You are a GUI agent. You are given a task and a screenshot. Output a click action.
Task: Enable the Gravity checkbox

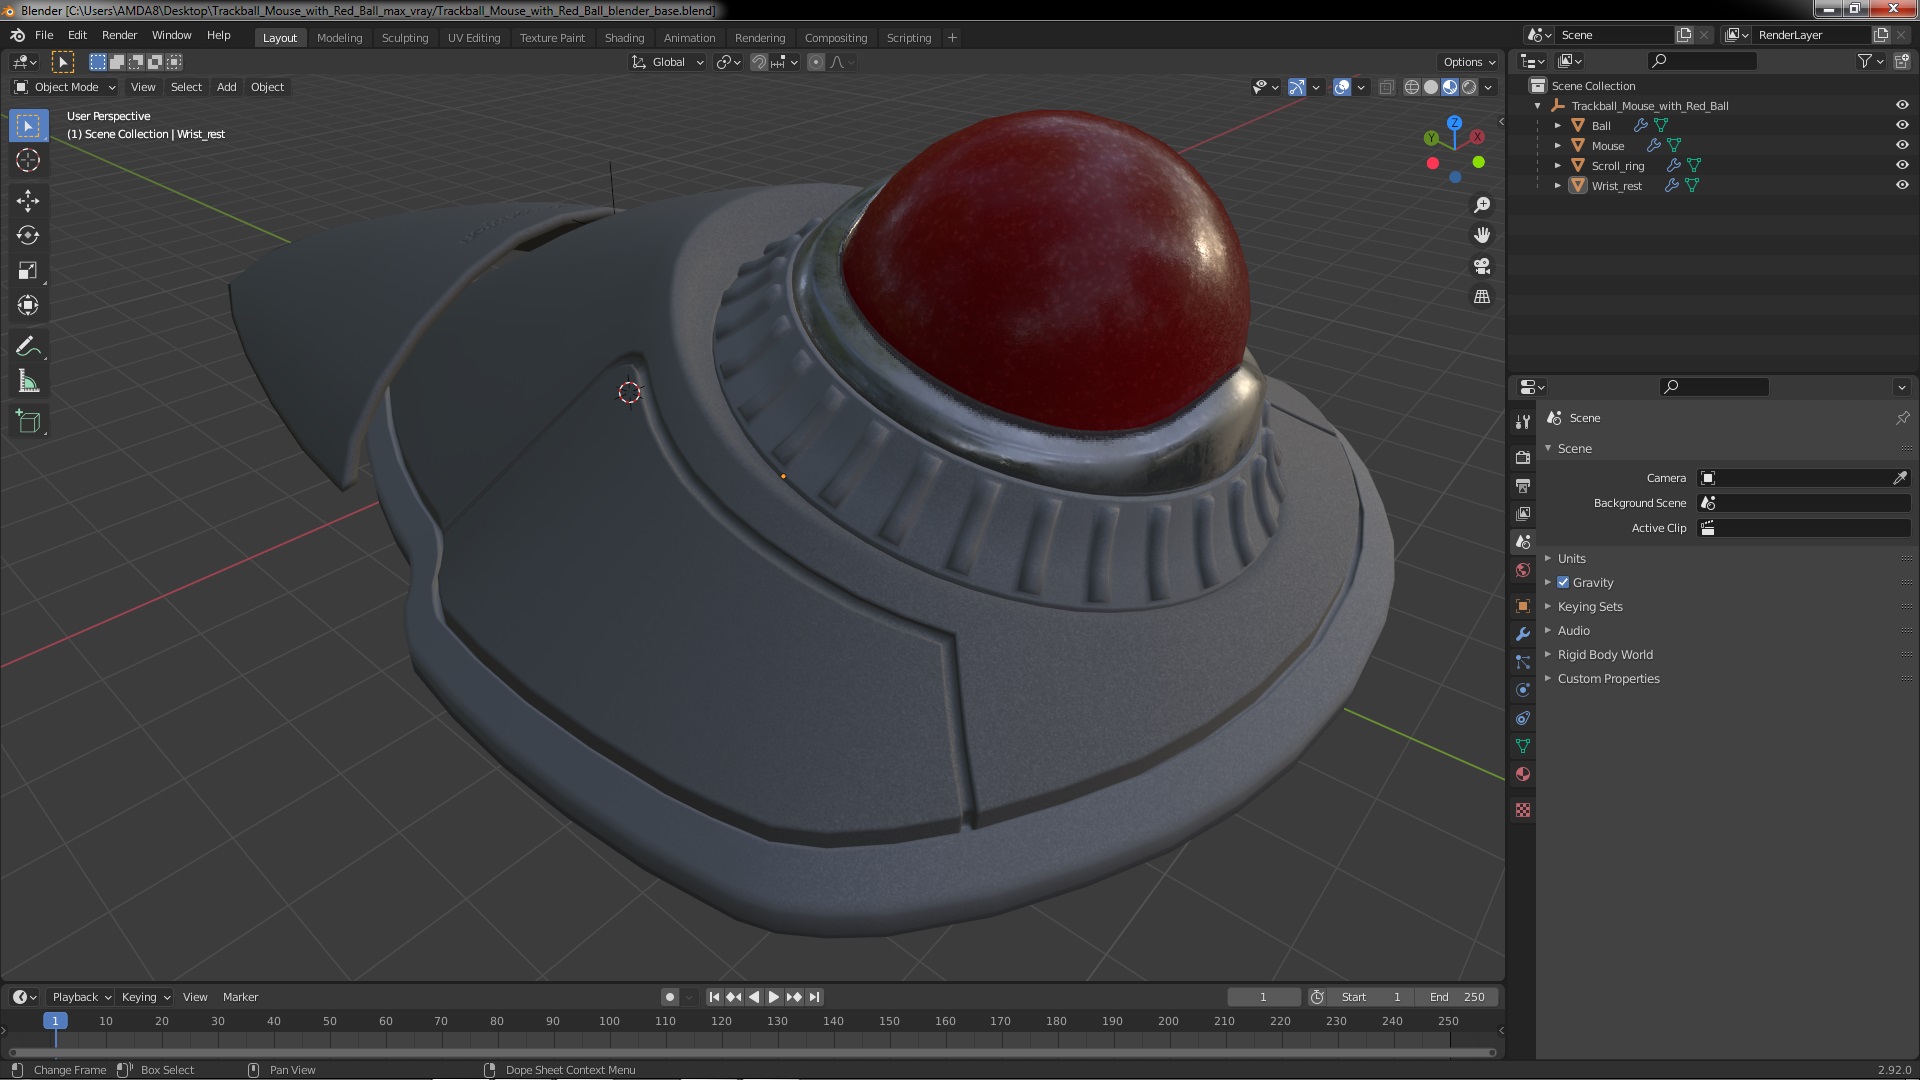coord(1563,583)
